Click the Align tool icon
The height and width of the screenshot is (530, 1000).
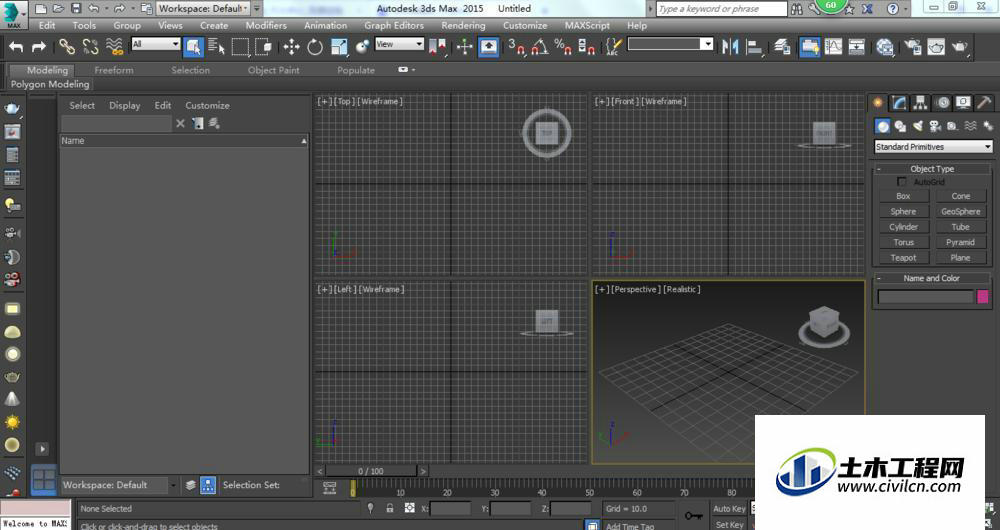755,47
